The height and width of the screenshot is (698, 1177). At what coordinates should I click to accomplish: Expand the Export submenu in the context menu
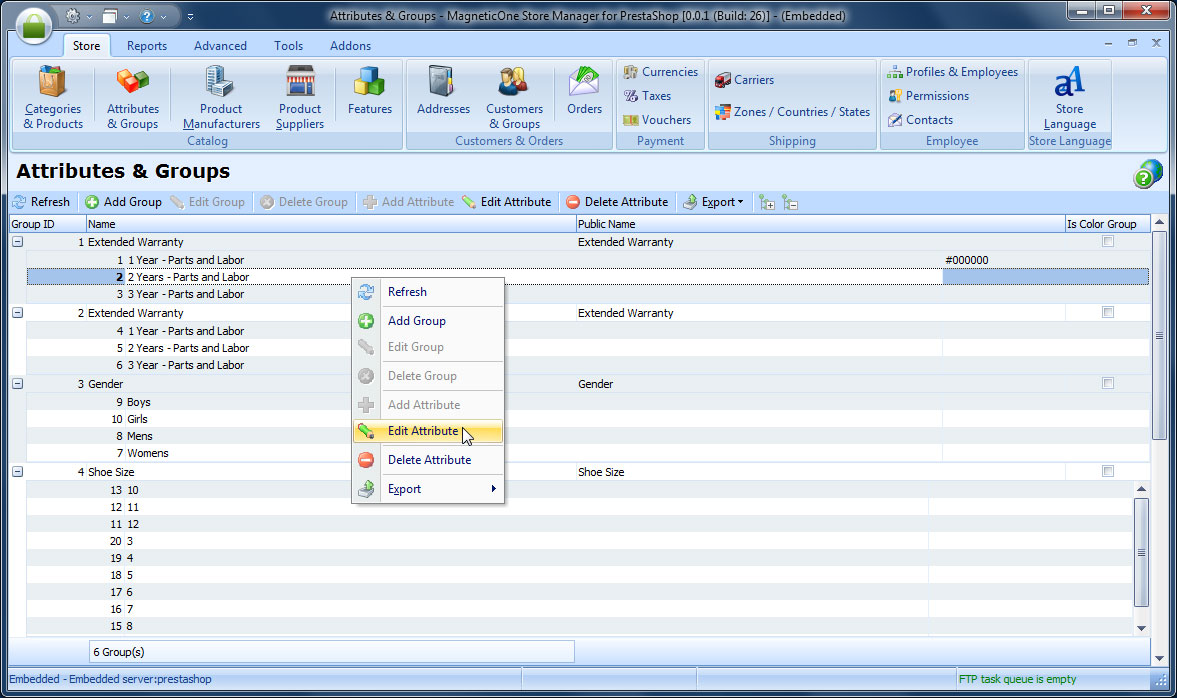[x=427, y=489]
